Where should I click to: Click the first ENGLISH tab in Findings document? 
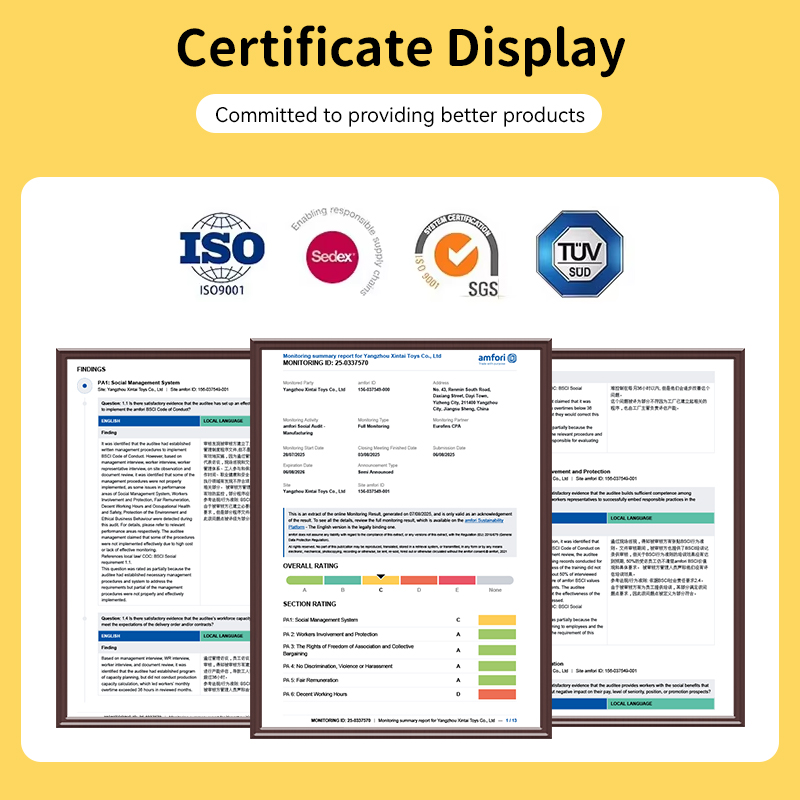pyautogui.click(x=149, y=421)
